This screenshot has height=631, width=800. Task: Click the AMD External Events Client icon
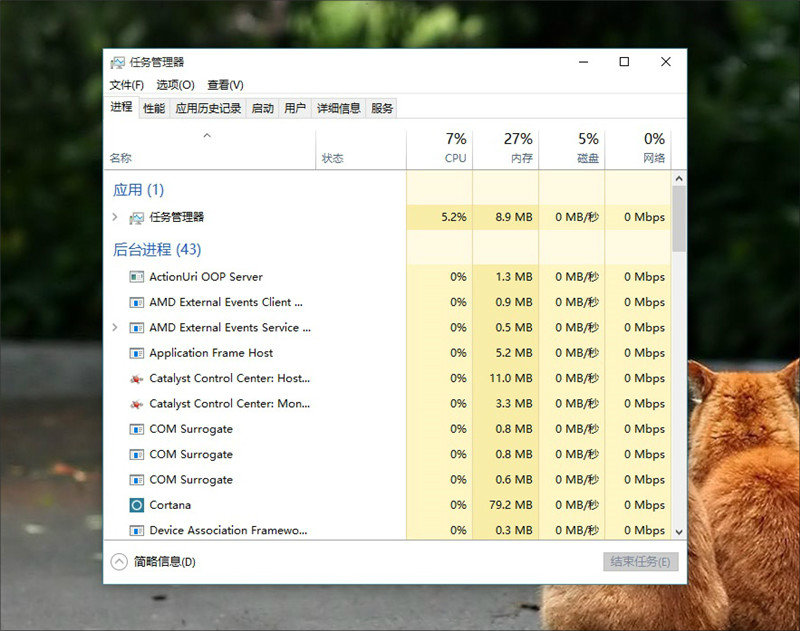(136, 302)
